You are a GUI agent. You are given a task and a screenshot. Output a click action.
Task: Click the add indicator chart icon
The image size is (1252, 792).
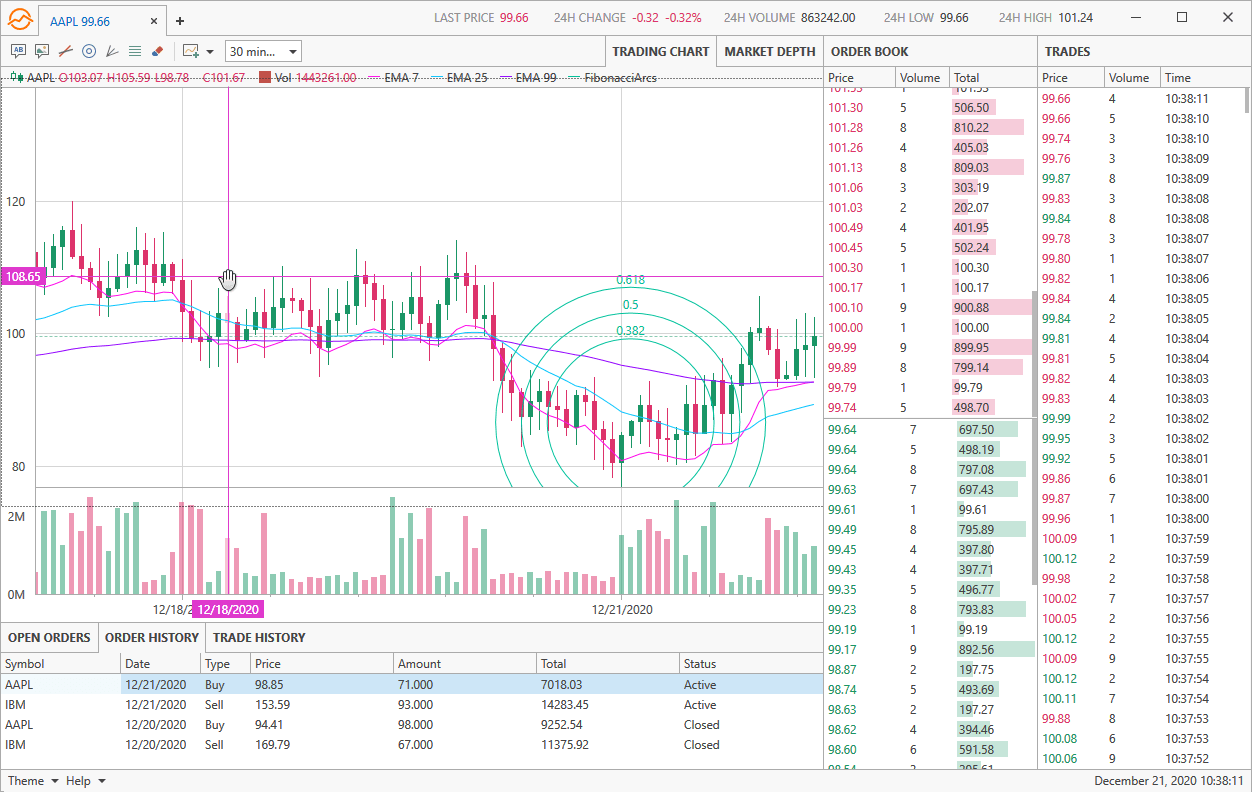click(191, 51)
